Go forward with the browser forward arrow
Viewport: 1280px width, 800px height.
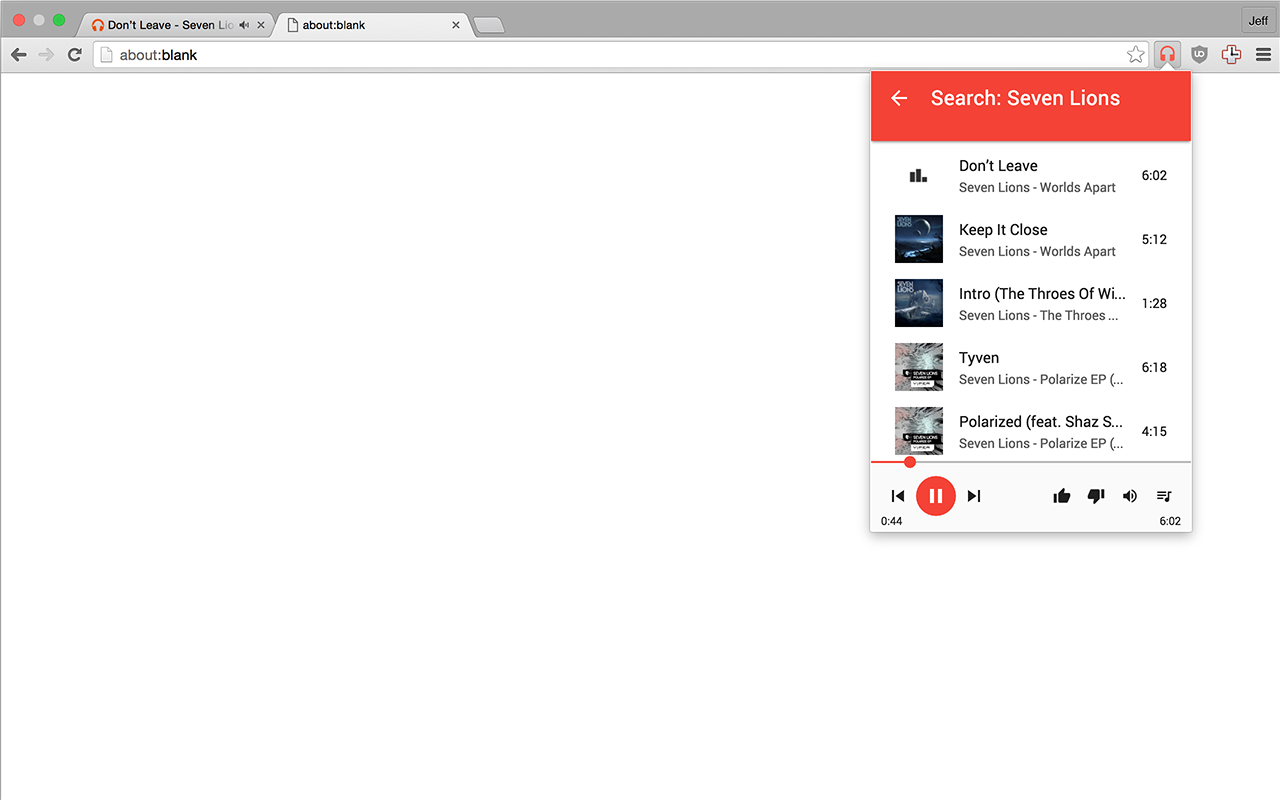46,55
